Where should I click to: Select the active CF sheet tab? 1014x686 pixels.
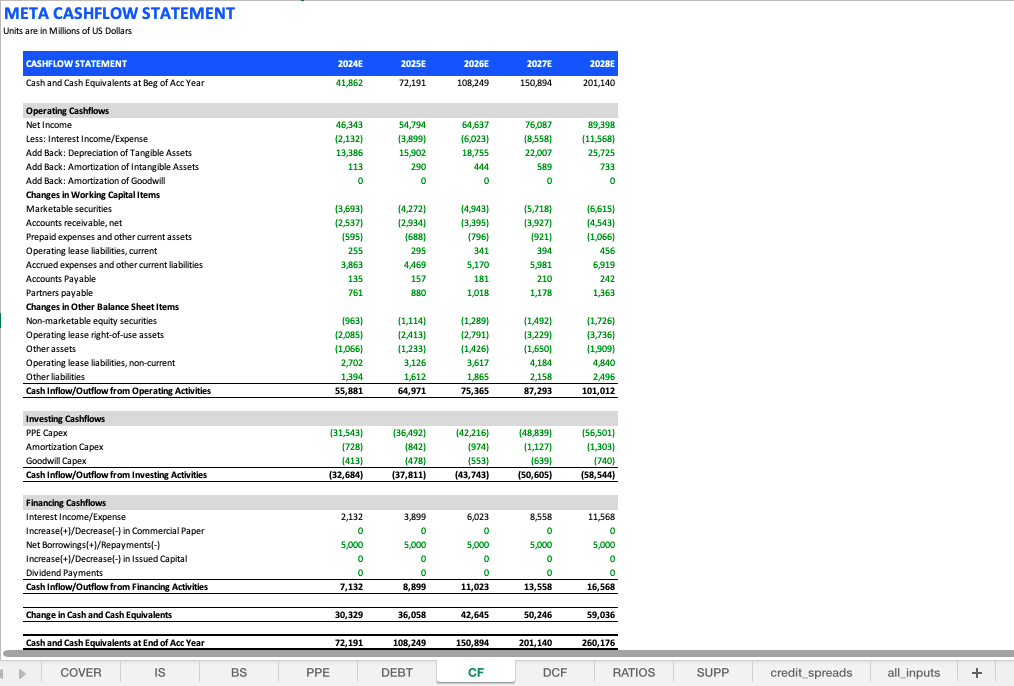[x=476, y=672]
